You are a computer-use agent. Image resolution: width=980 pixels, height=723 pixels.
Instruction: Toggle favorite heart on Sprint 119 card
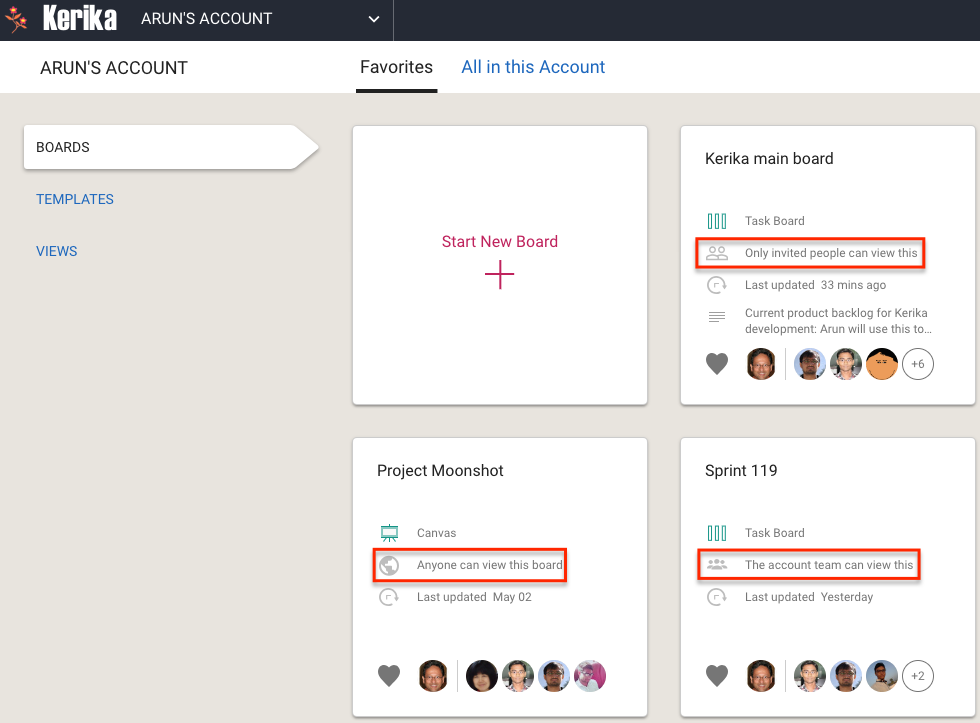(x=717, y=676)
